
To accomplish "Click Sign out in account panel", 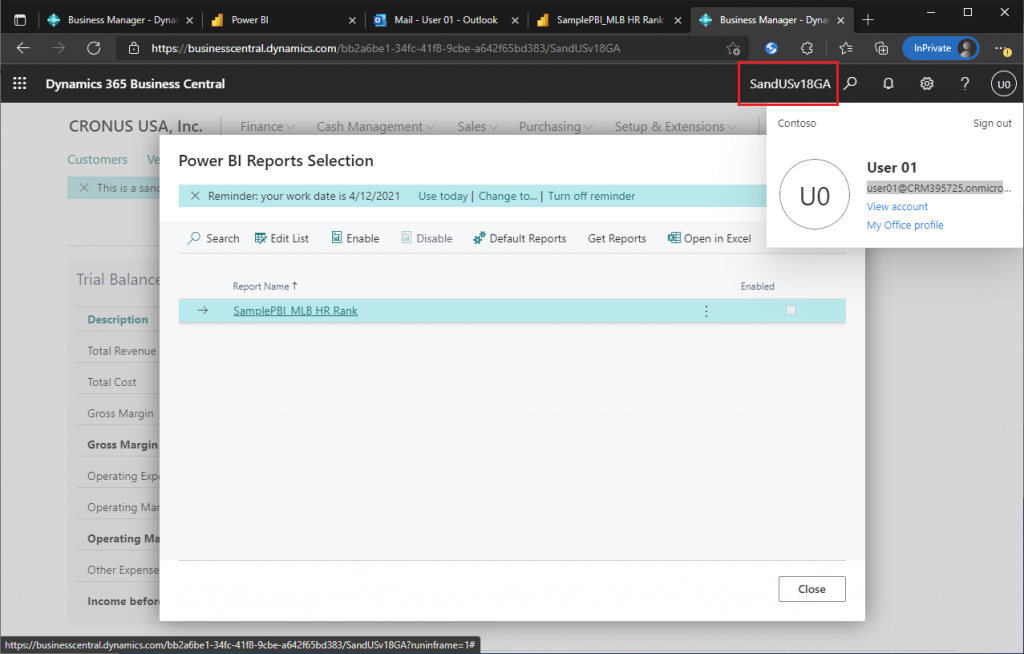I will pyautogui.click(x=992, y=123).
